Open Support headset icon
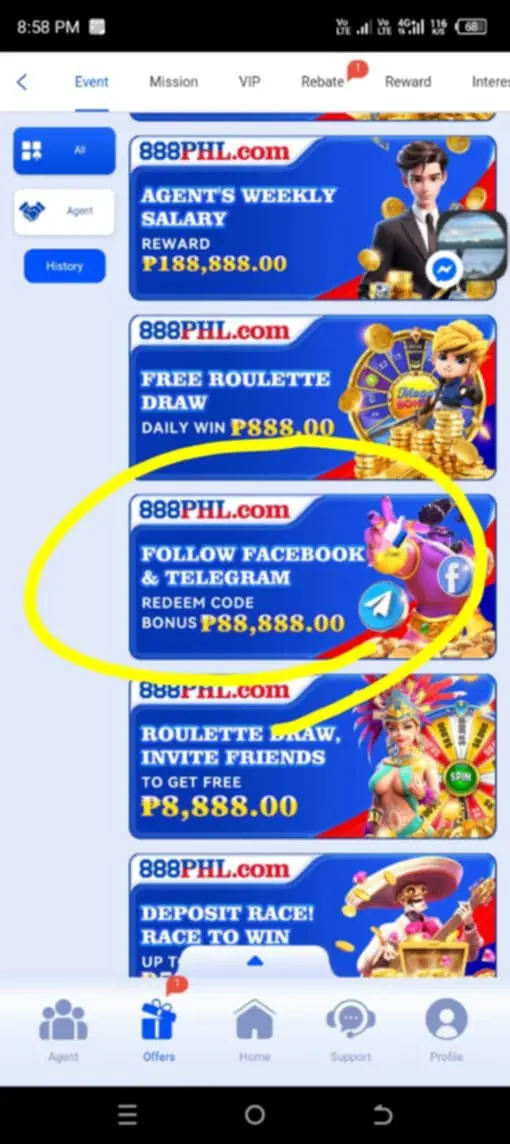The width and height of the screenshot is (510, 1144). pyautogui.click(x=351, y=1019)
